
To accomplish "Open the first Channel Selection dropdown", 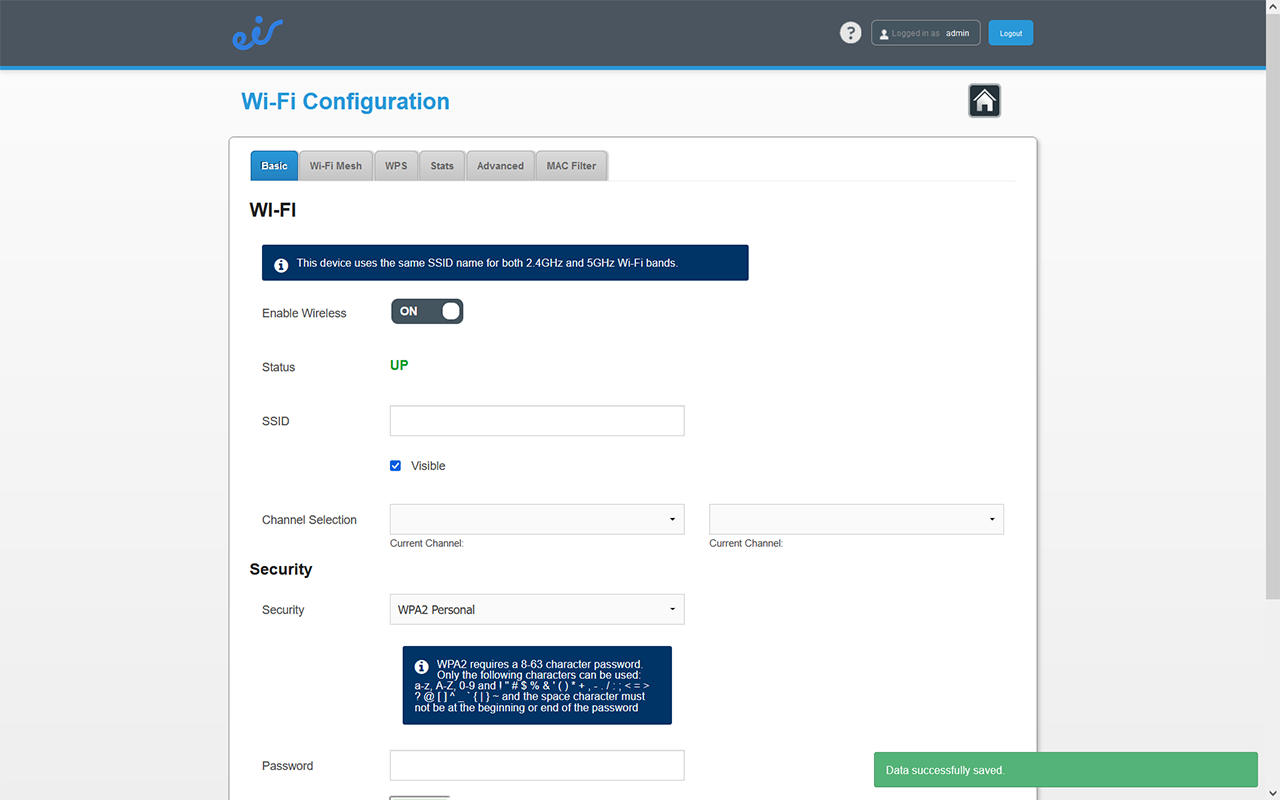I will (537, 519).
